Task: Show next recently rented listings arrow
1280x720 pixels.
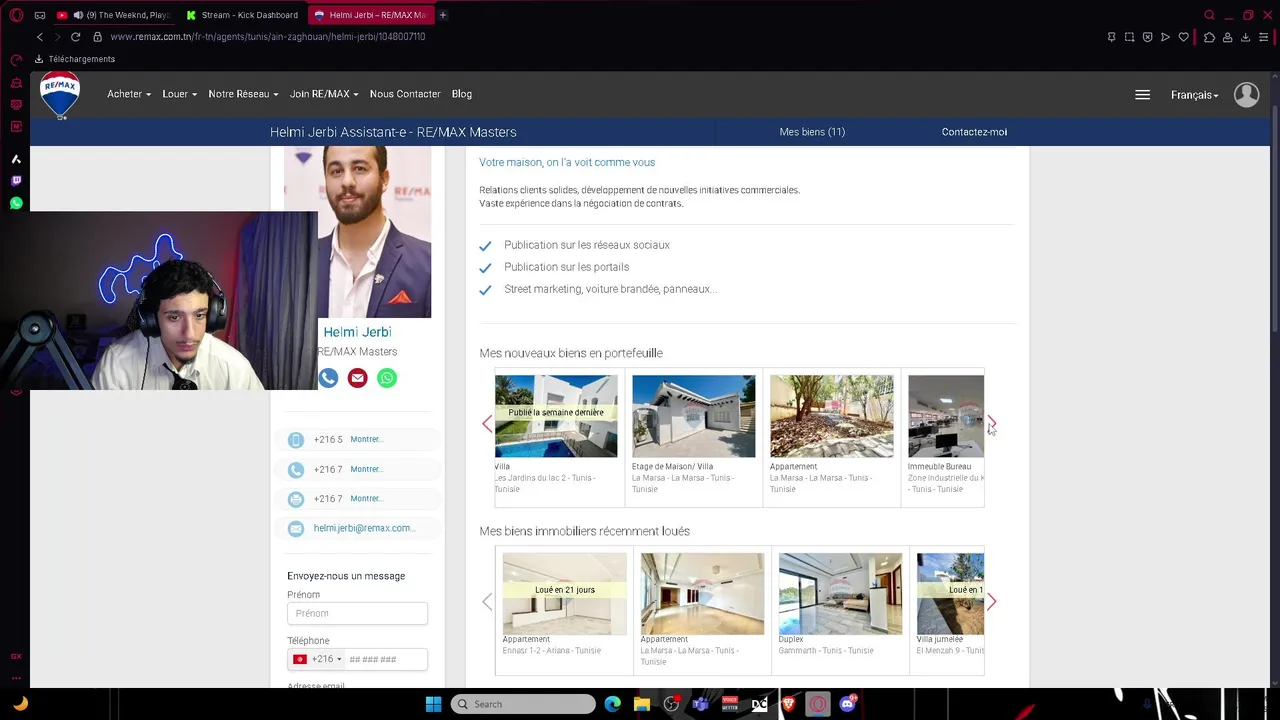Action: (991, 602)
